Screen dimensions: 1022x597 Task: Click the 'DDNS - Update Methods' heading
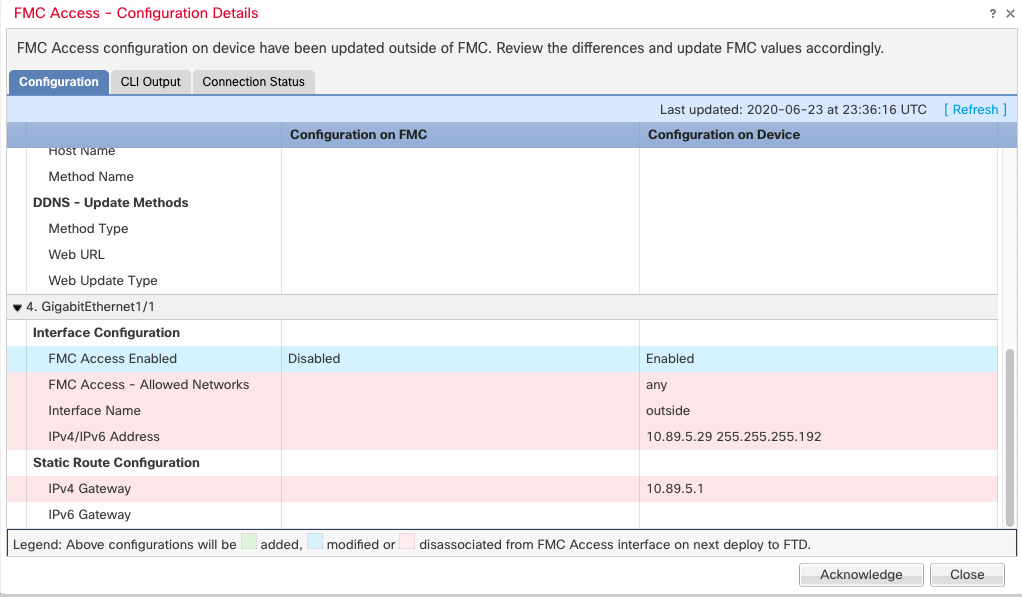click(x=110, y=203)
